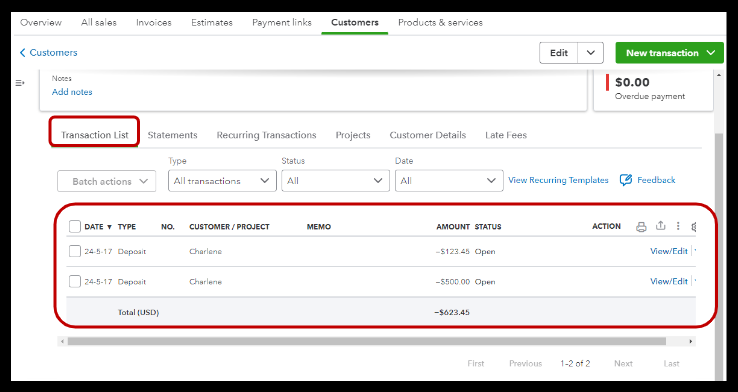The width and height of the screenshot is (738, 392).
Task: Click the horizontal scrollbar right arrow
Action: [691, 341]
